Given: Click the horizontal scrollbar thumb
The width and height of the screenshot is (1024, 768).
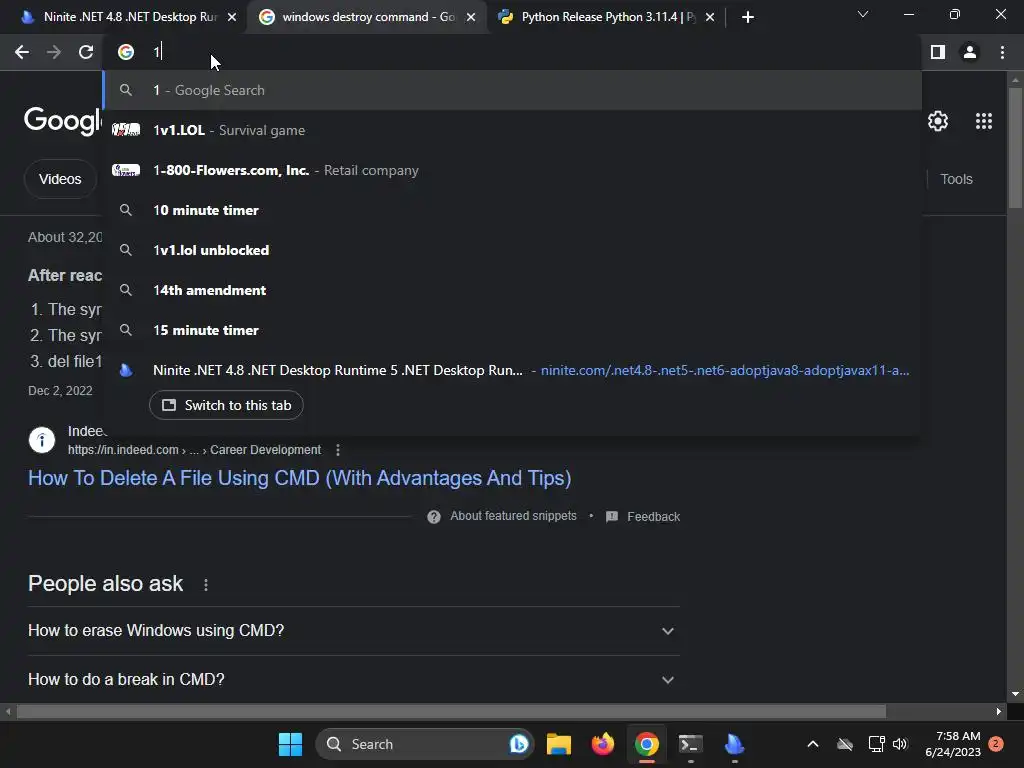Looking at the screenshot, I should click(451, 711).
